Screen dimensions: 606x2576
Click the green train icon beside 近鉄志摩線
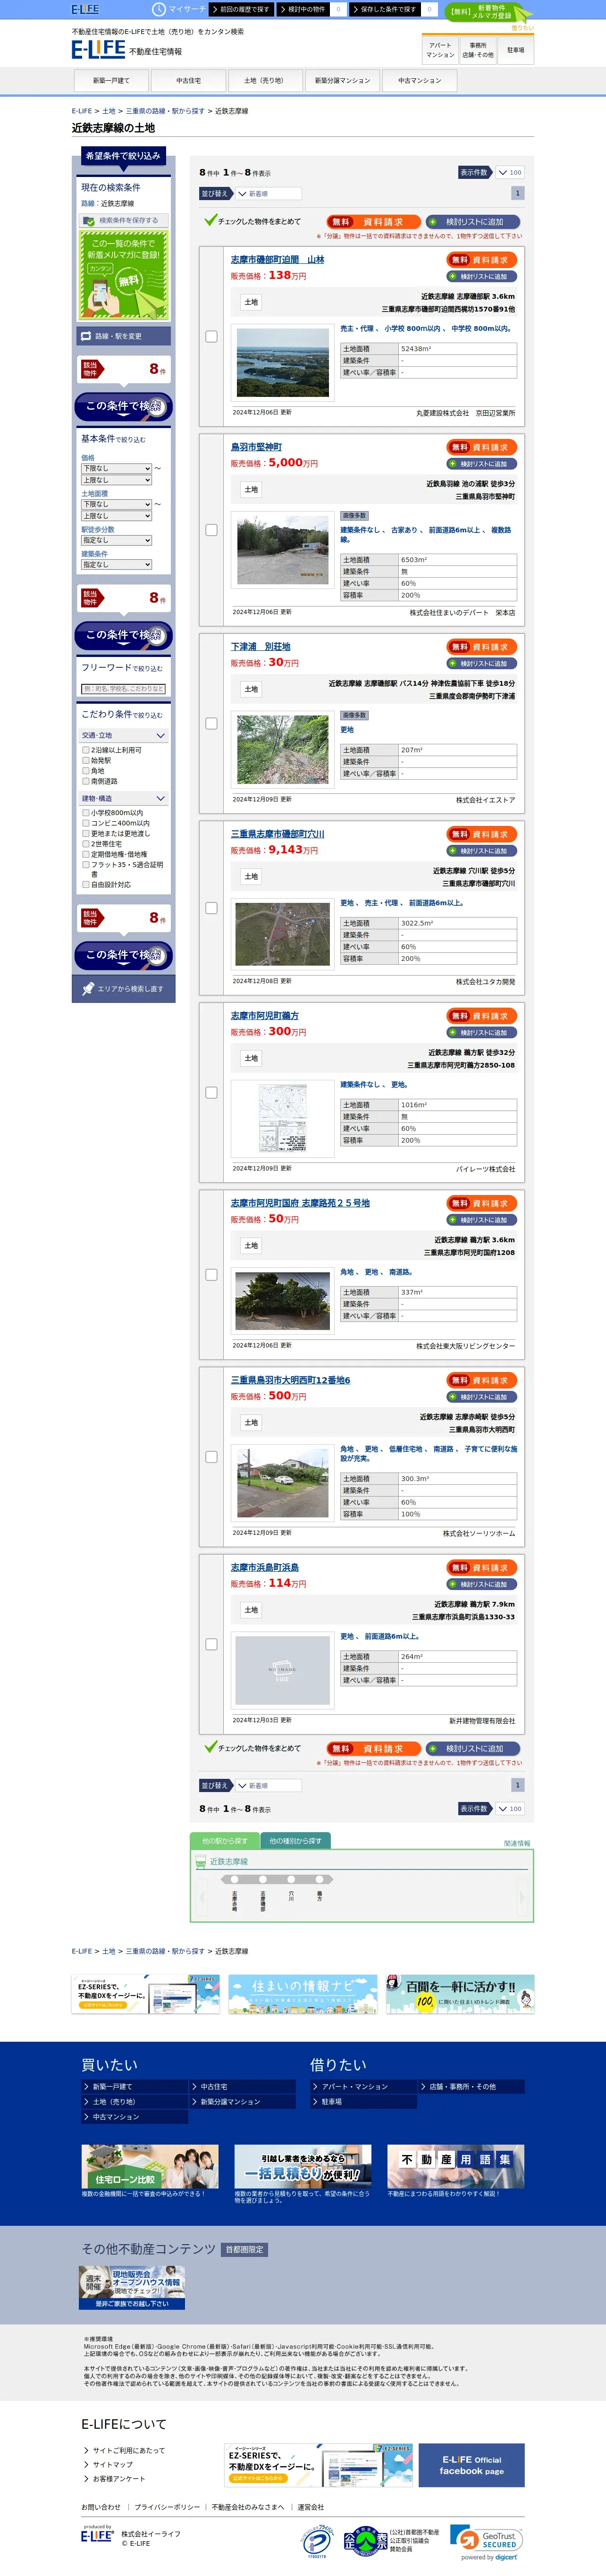[201, 1861]
